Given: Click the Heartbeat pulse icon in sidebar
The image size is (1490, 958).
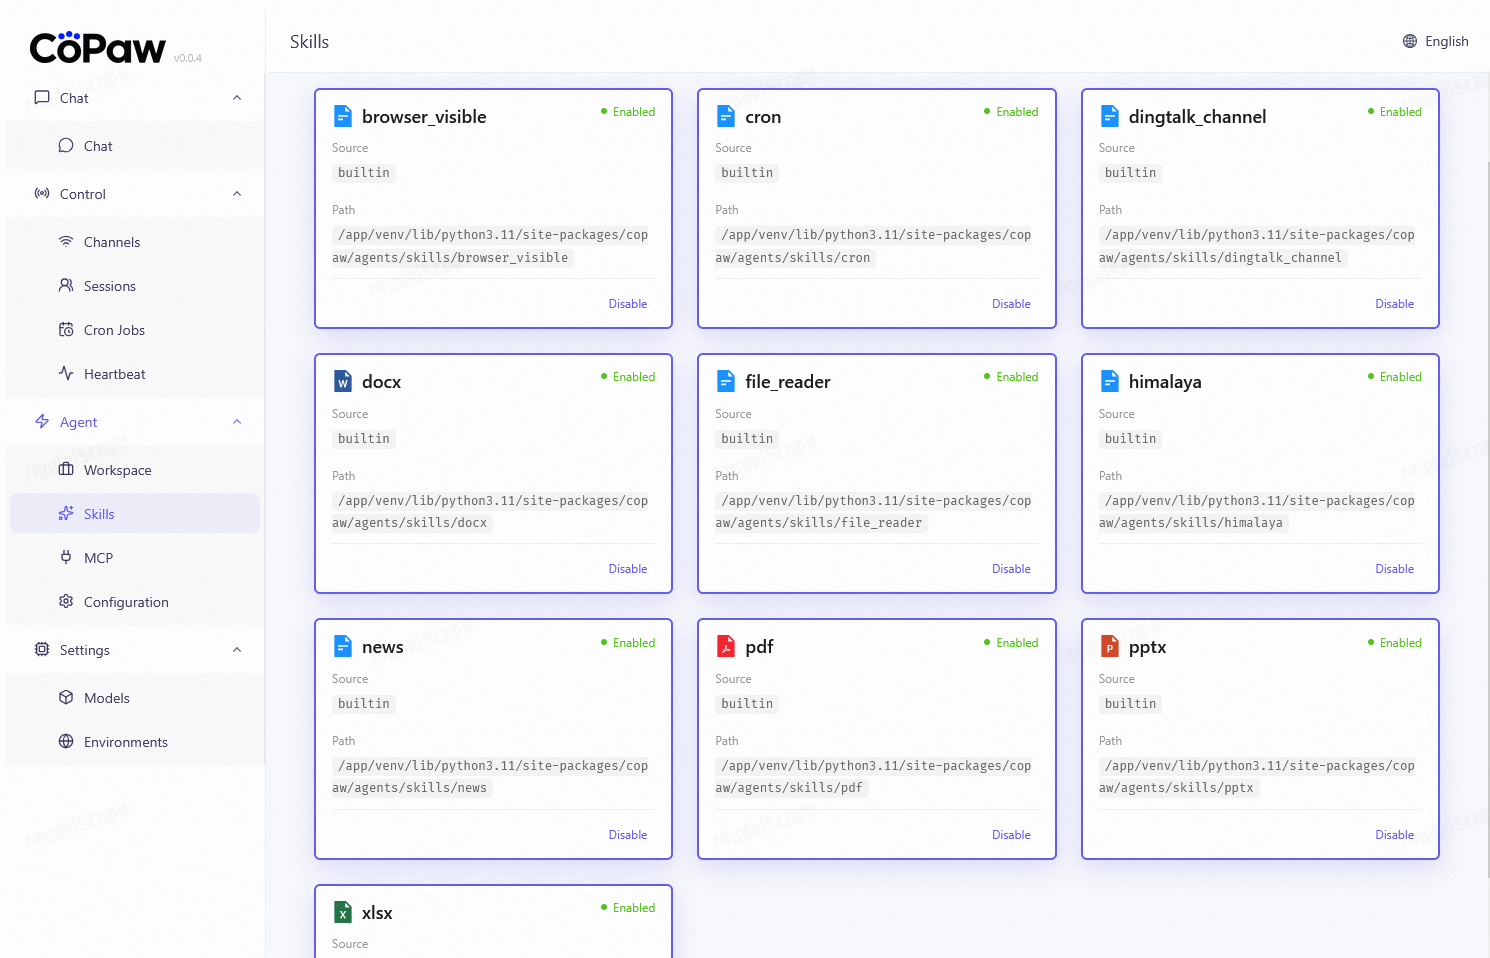Looking at the screenshot, I should 66,374.
